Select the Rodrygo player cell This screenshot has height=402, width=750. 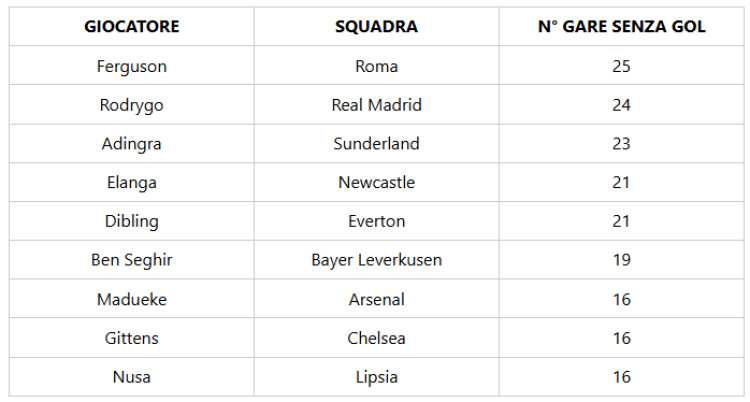tap(132, 105)
